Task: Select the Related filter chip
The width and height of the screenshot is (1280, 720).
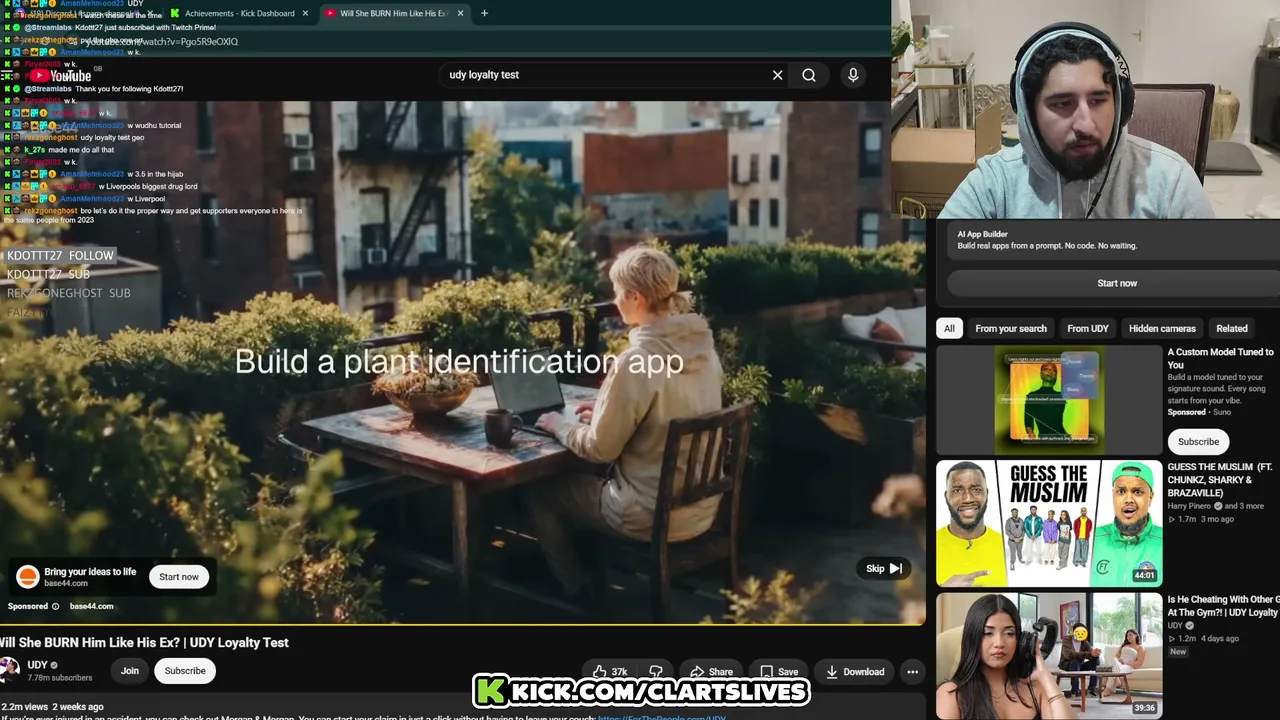Action: (x=1232, y=328)
